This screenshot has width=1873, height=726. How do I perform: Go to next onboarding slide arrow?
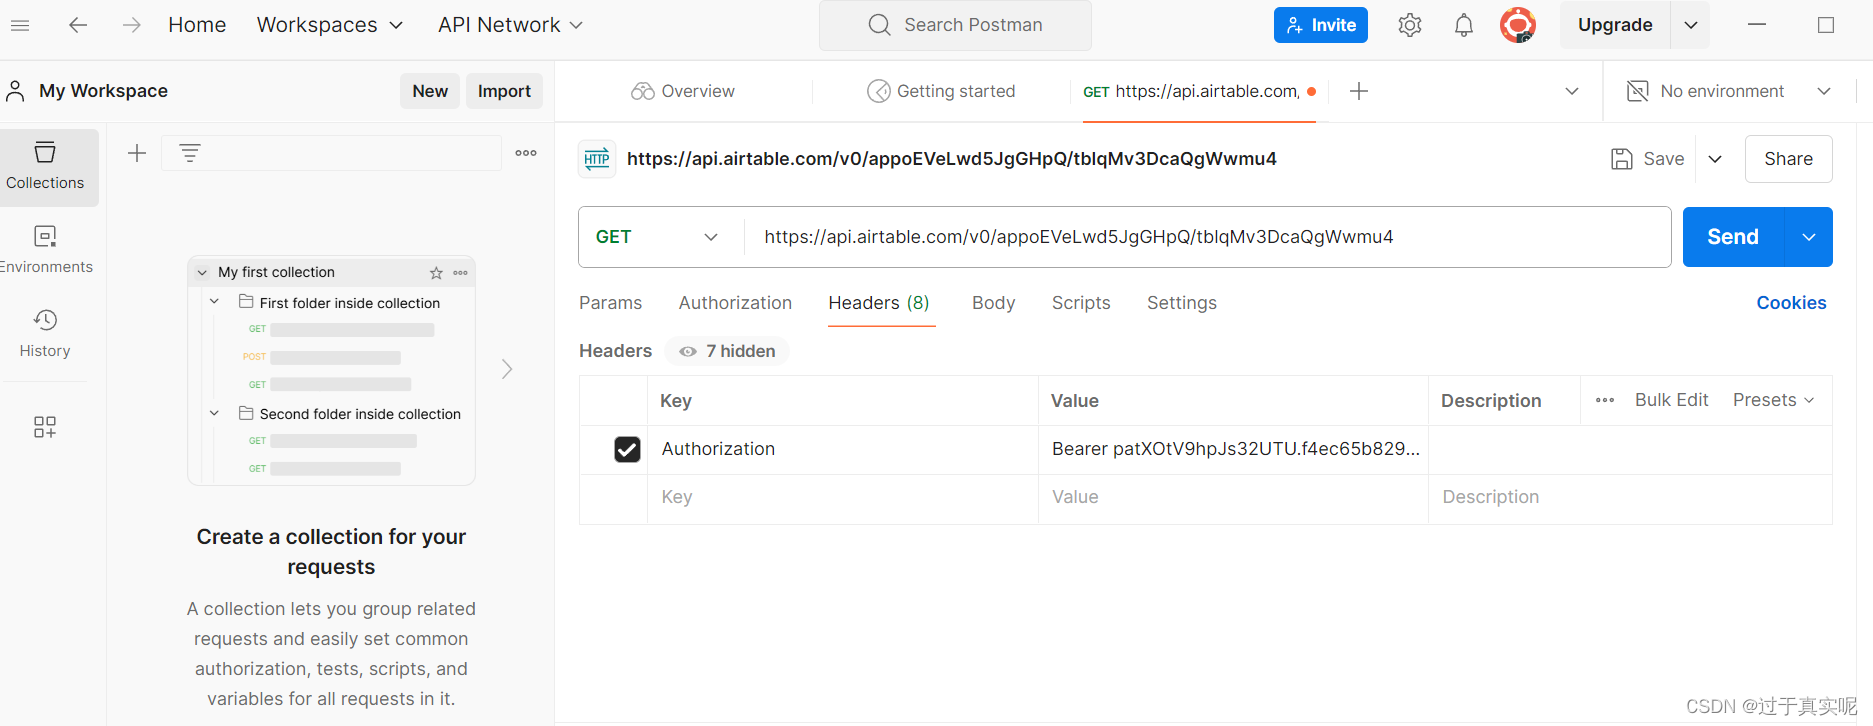pyautogui.click(x=507, y=369)
